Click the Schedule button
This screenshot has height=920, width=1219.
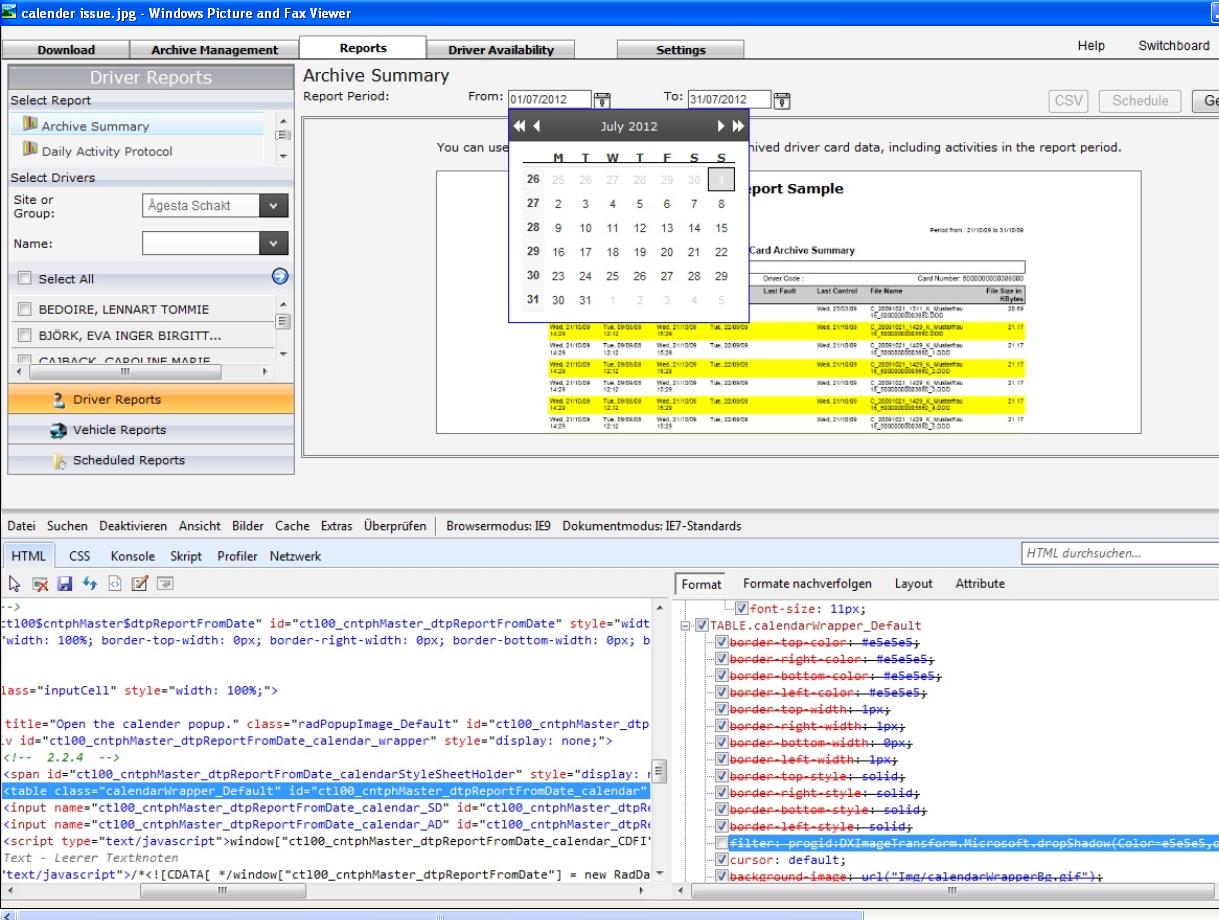tap(1139, 101)
